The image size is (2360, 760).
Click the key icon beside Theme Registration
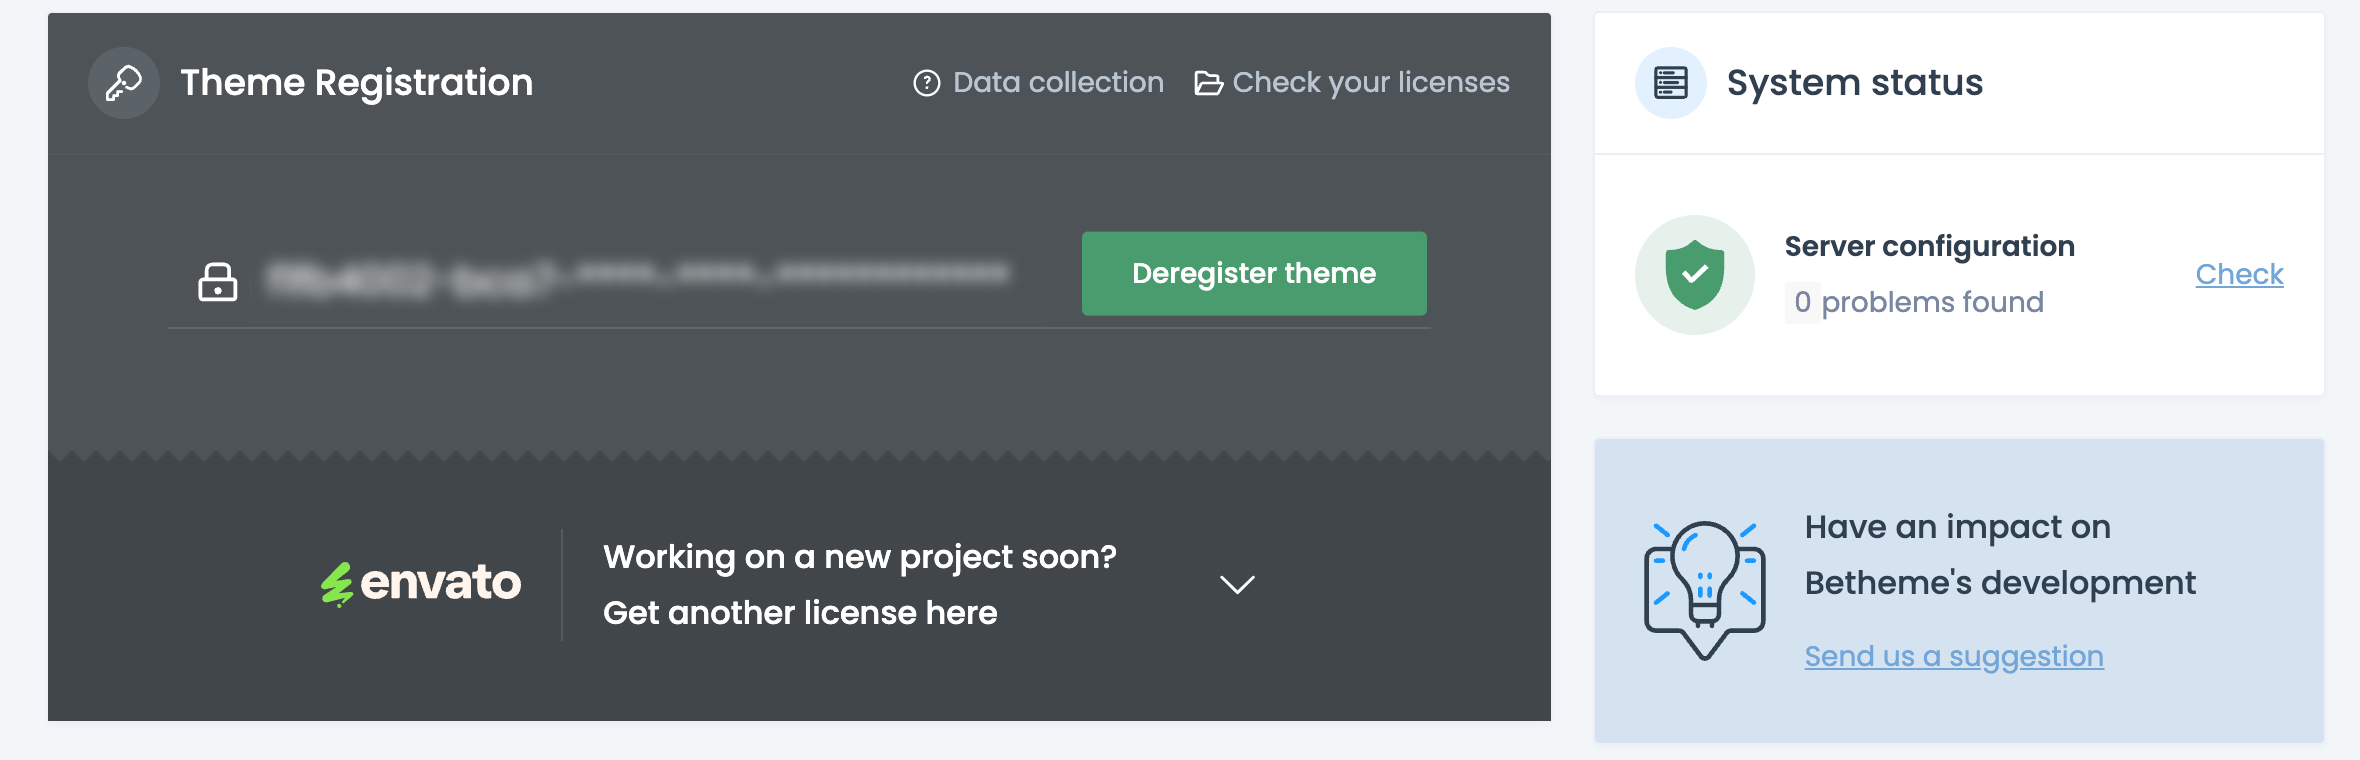point(124,83)
